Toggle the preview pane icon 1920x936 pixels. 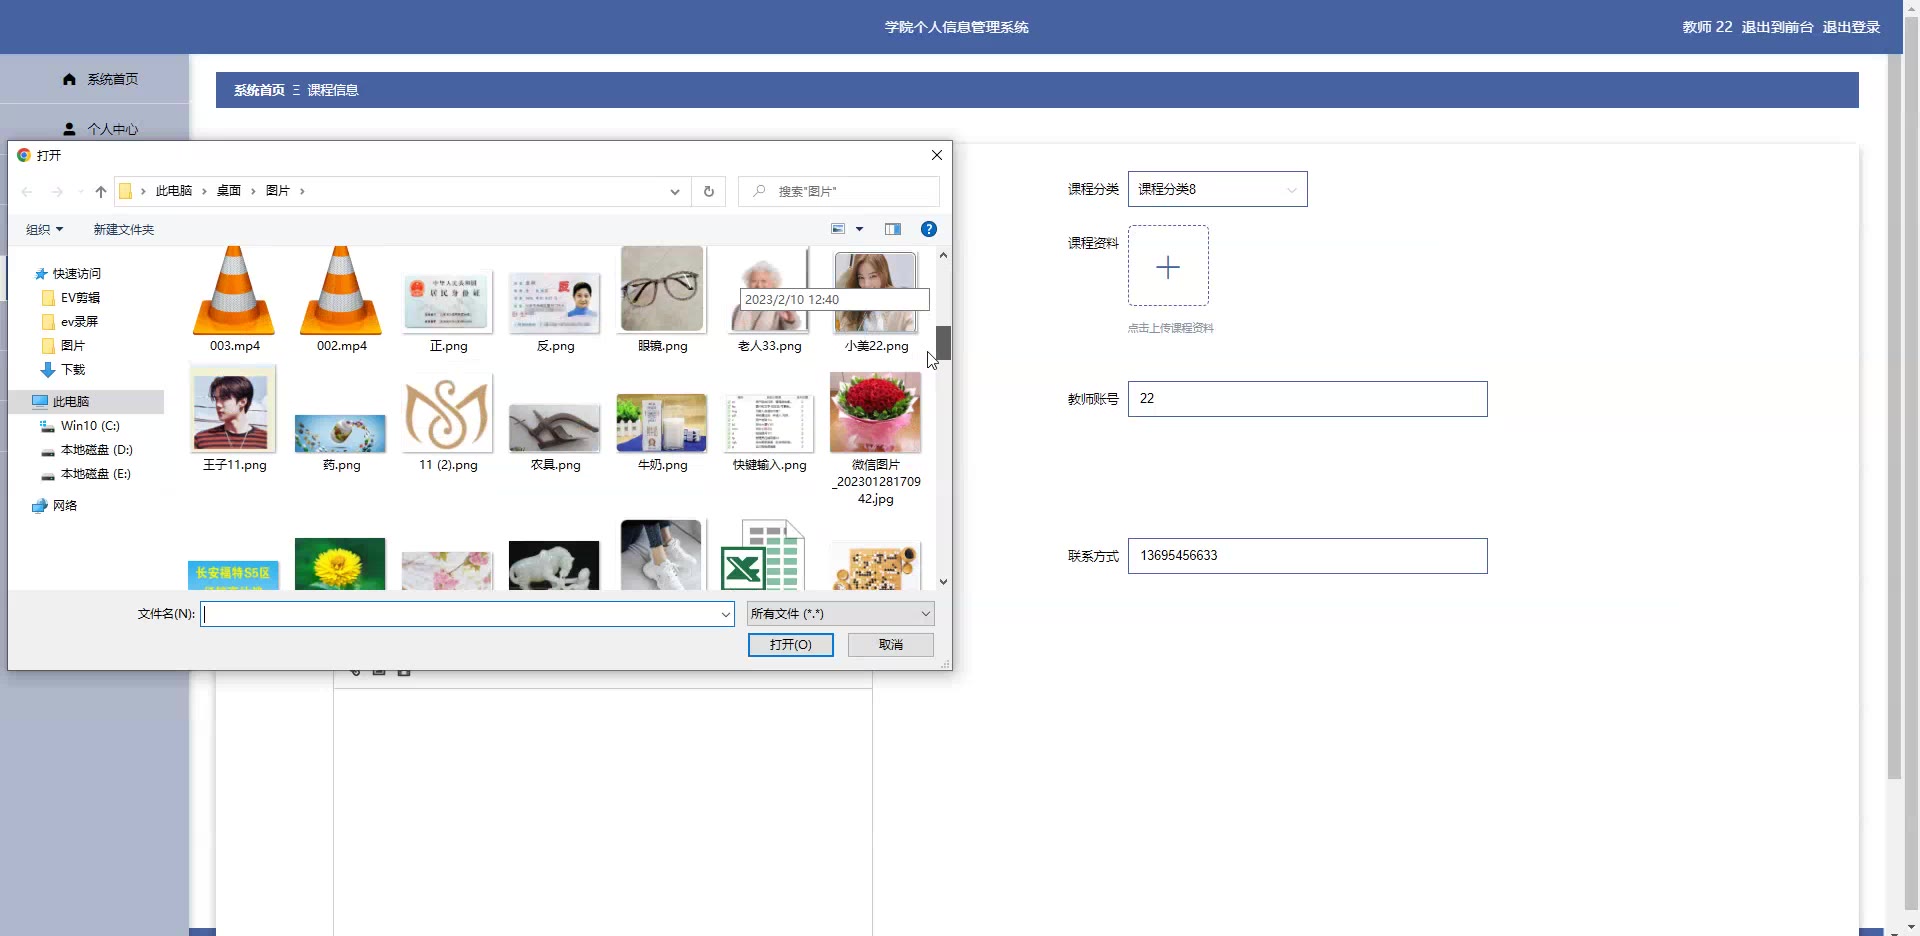(893, 229)
